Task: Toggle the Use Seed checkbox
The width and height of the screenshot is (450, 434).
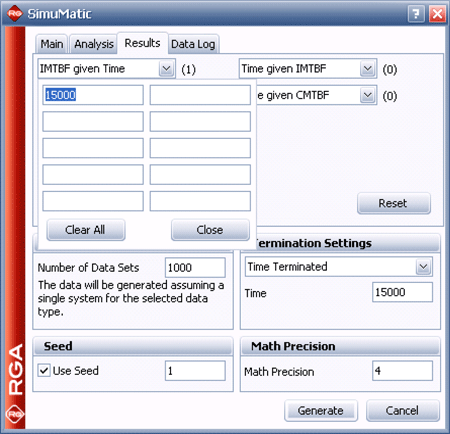Action: [x=44, y=370]
